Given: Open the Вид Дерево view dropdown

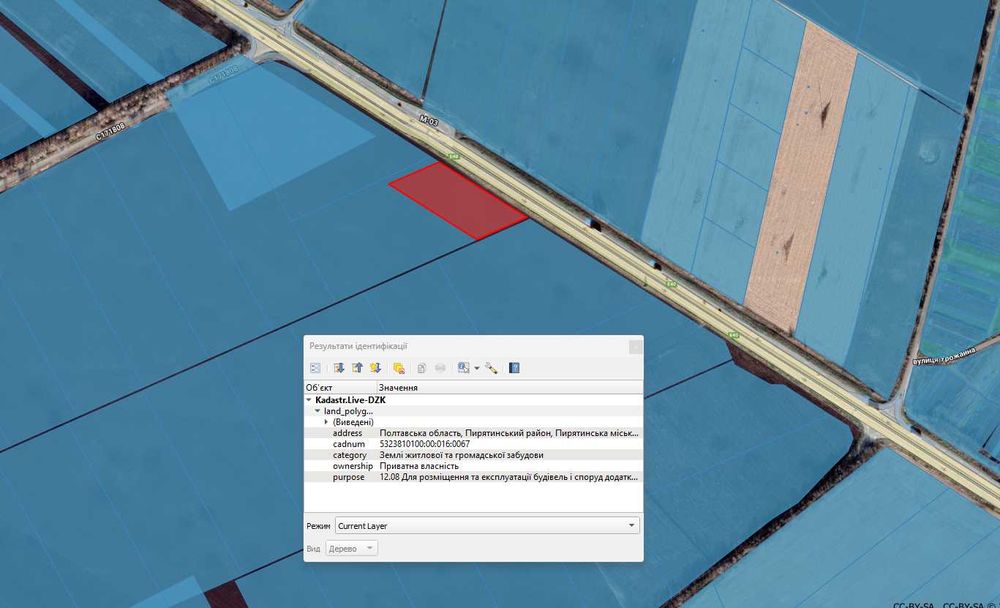Looking at the screenshot, I should coord(352,549).
